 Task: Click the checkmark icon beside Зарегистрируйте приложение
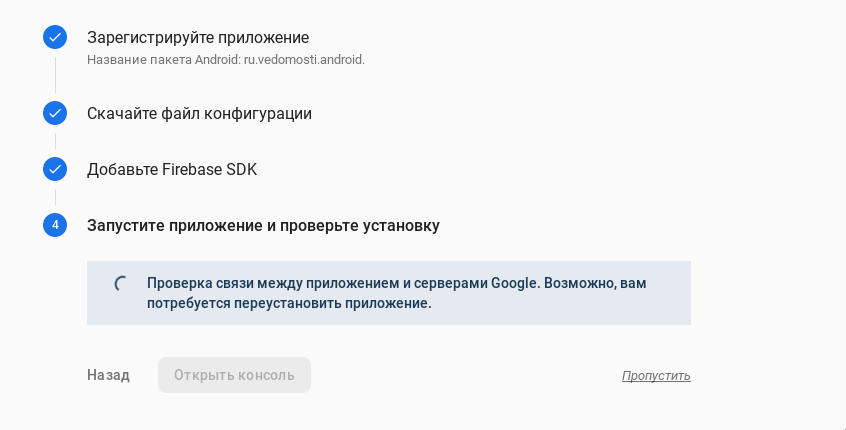(x=55, y=38)
